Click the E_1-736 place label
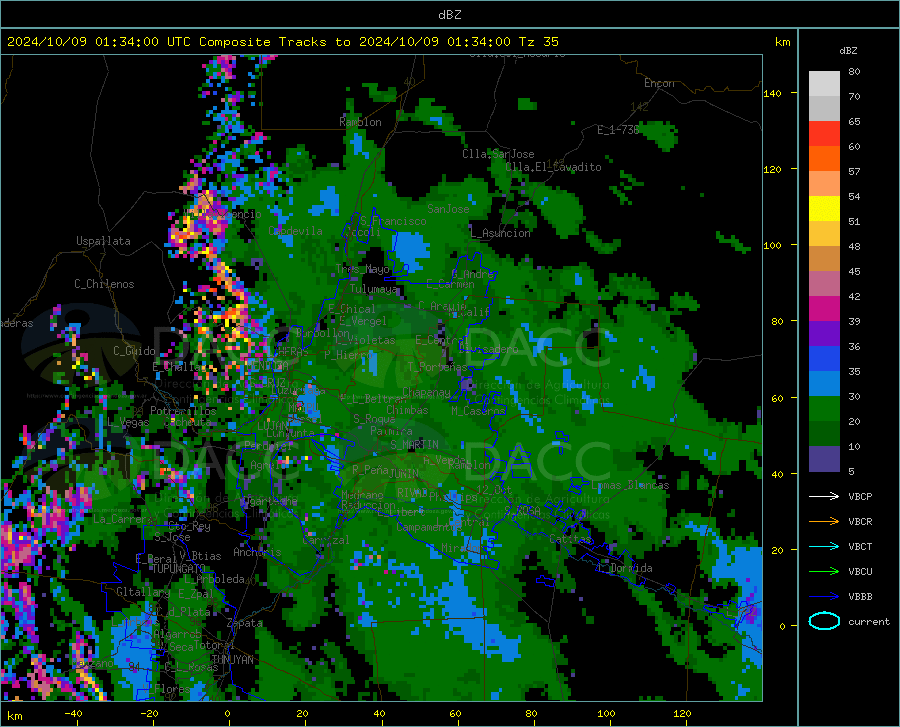The image size is (900, 727). [618, 130]
